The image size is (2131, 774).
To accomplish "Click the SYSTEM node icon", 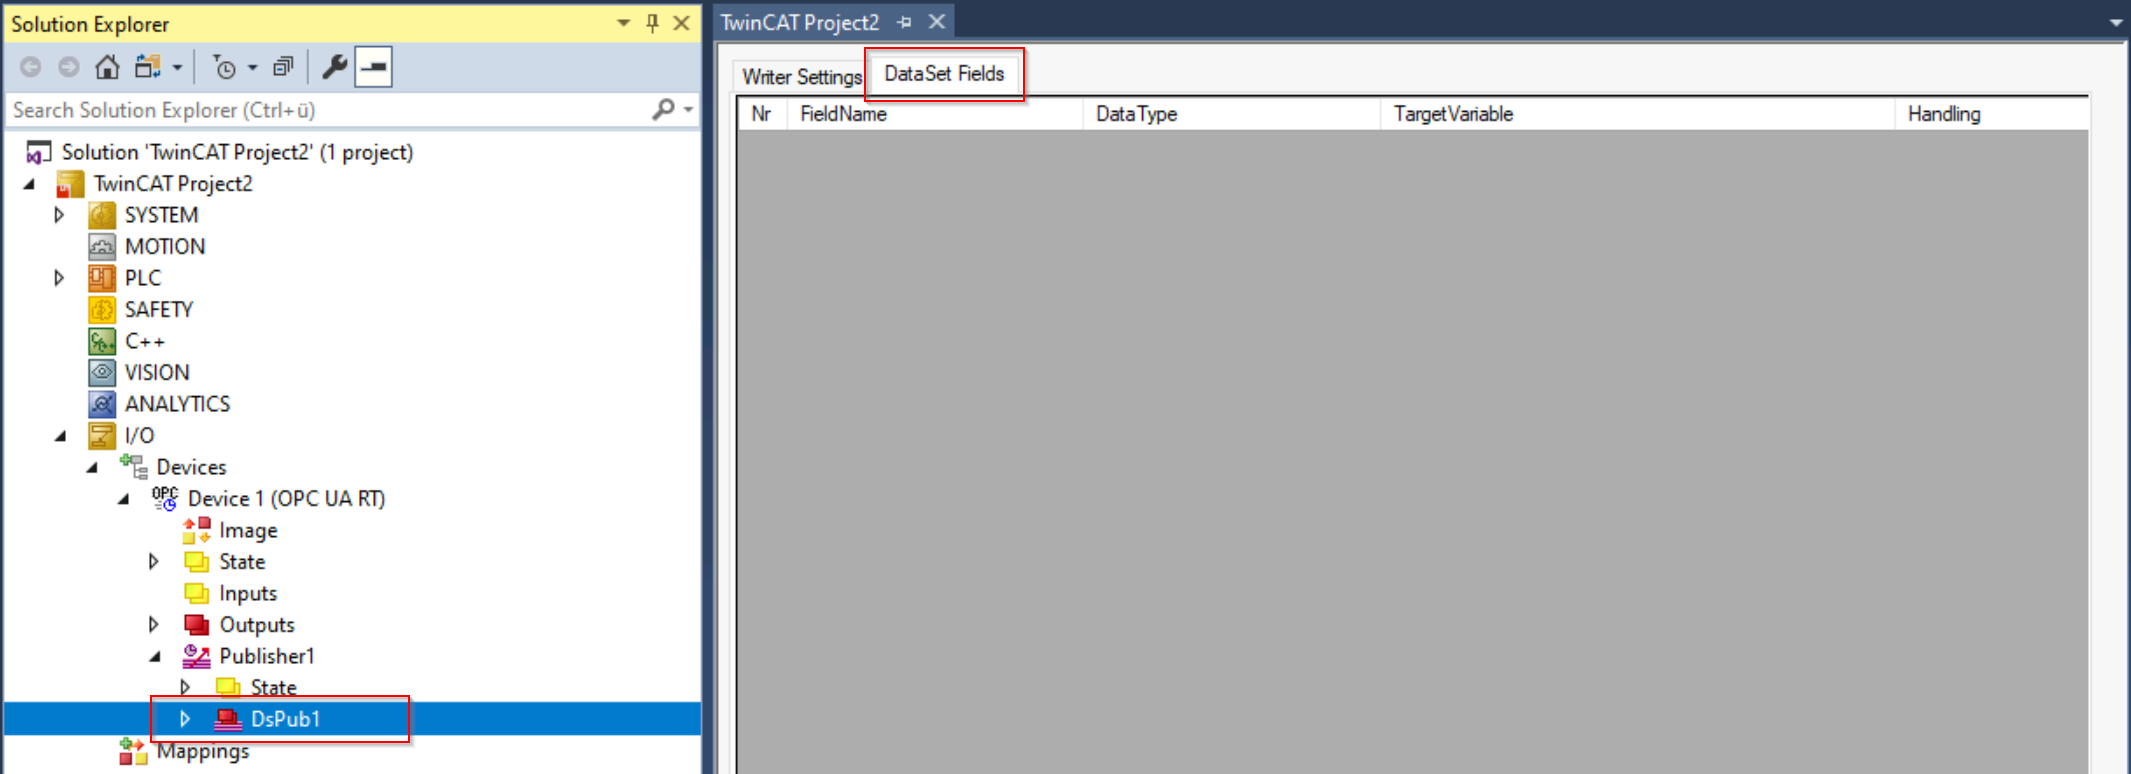I will 102,215.
